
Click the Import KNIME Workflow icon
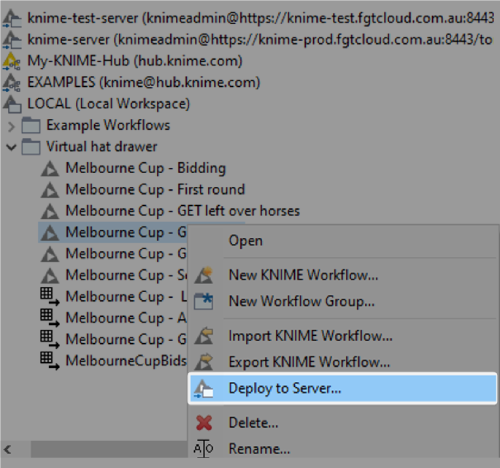coord(204,336)
